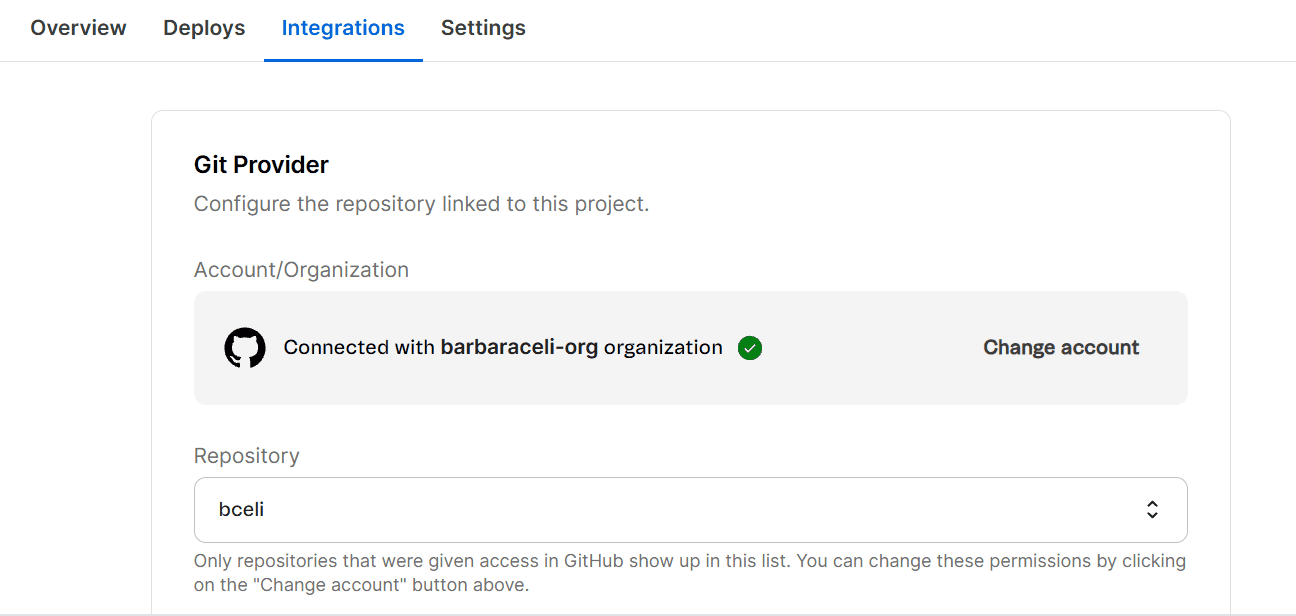
Task: Click the blue underline beneath Integrations
Action: 343,60
